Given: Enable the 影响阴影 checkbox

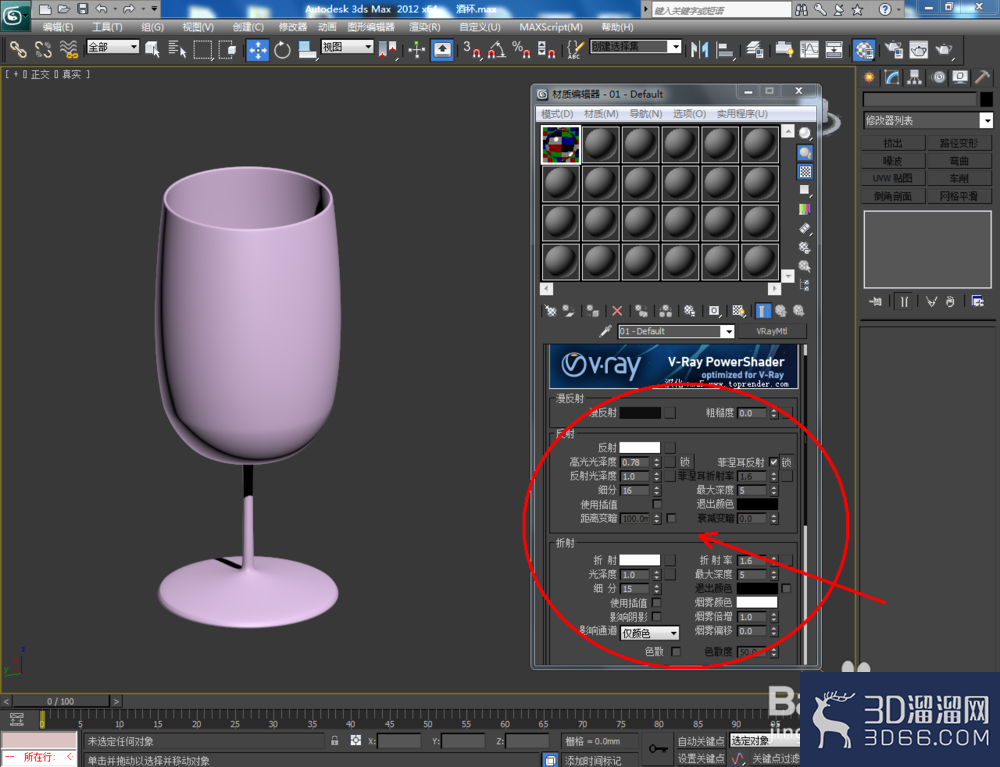Looking at the screenshot, I should click(657, 617).
